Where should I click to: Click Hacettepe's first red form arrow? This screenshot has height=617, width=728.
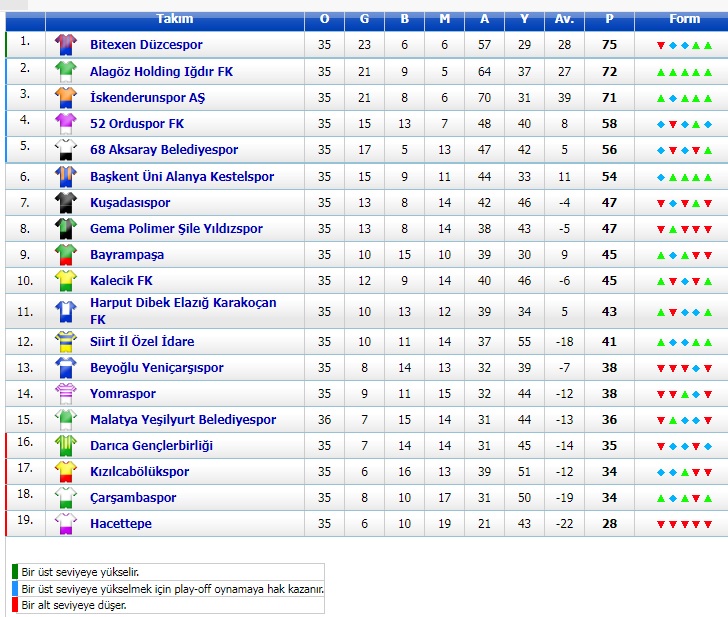click(x=661, y=524)
